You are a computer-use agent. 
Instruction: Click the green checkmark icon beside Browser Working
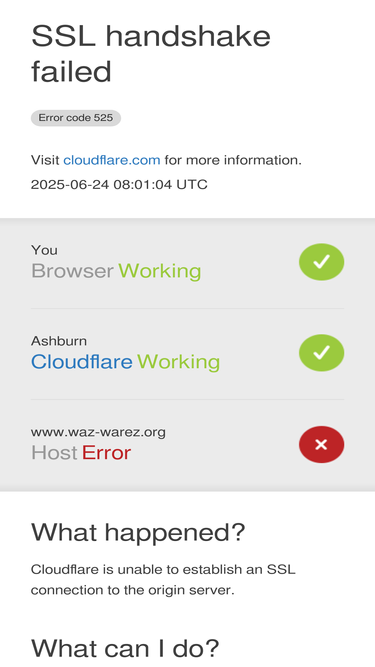click(321, 262)
